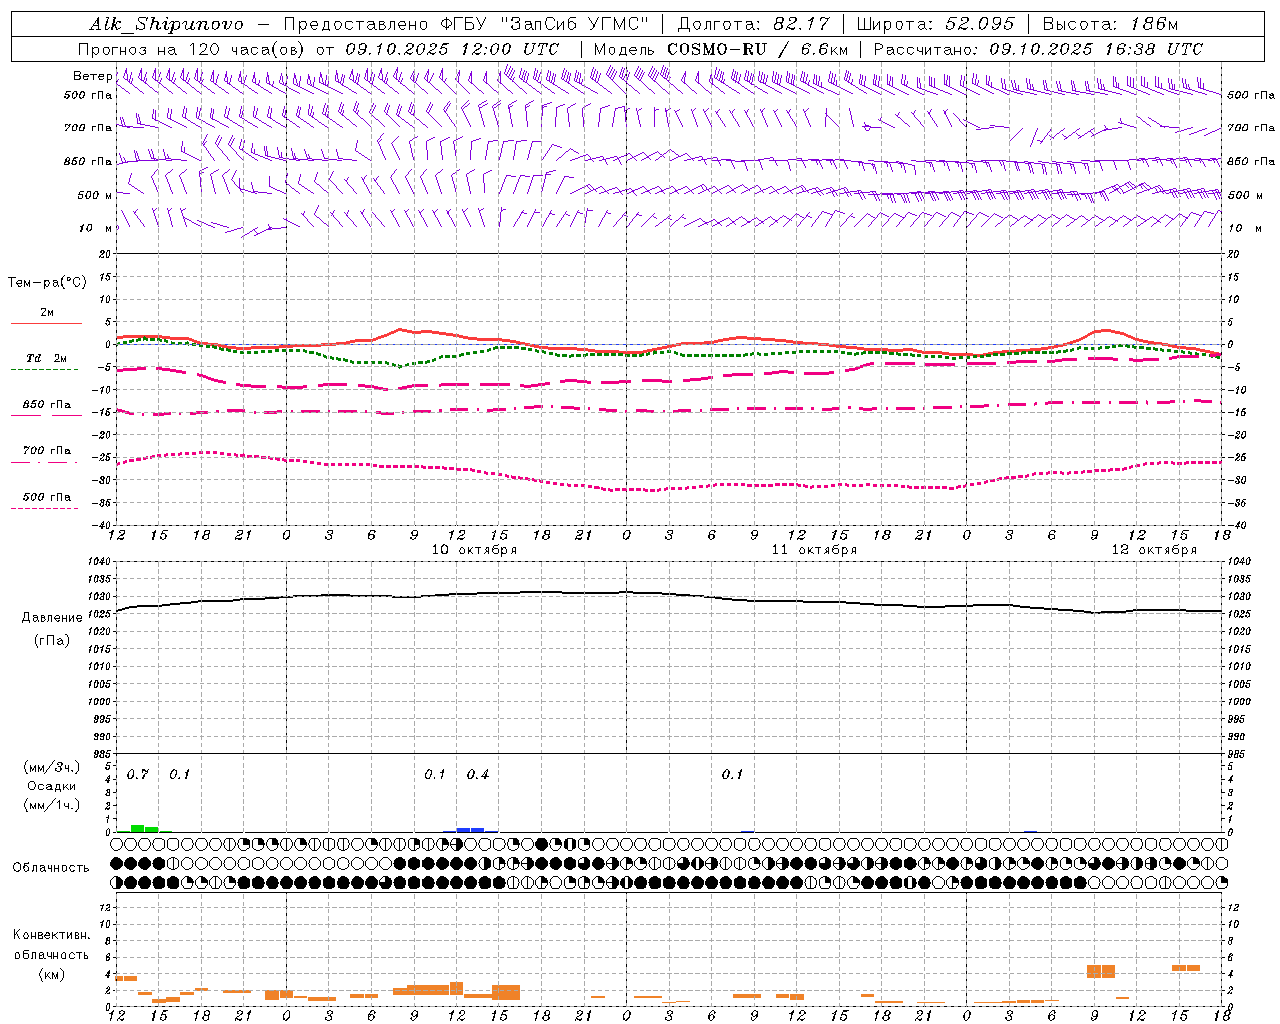Click the forecast start time 09.10.2025 12:00 UTC

[452, 49]
